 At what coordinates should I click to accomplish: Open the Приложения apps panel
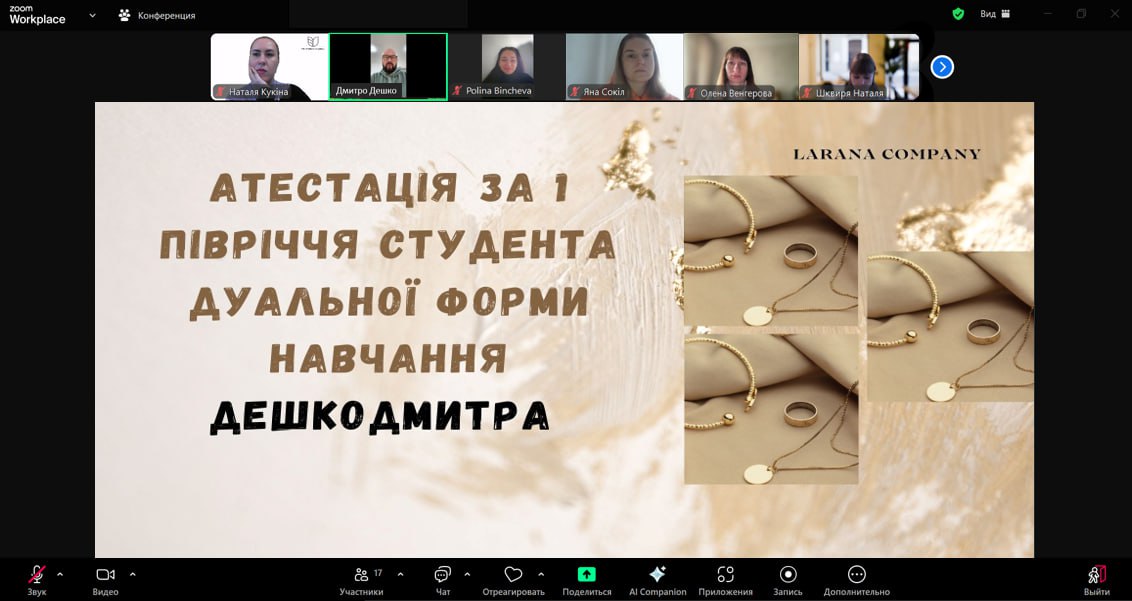click(x=726, y=580)
